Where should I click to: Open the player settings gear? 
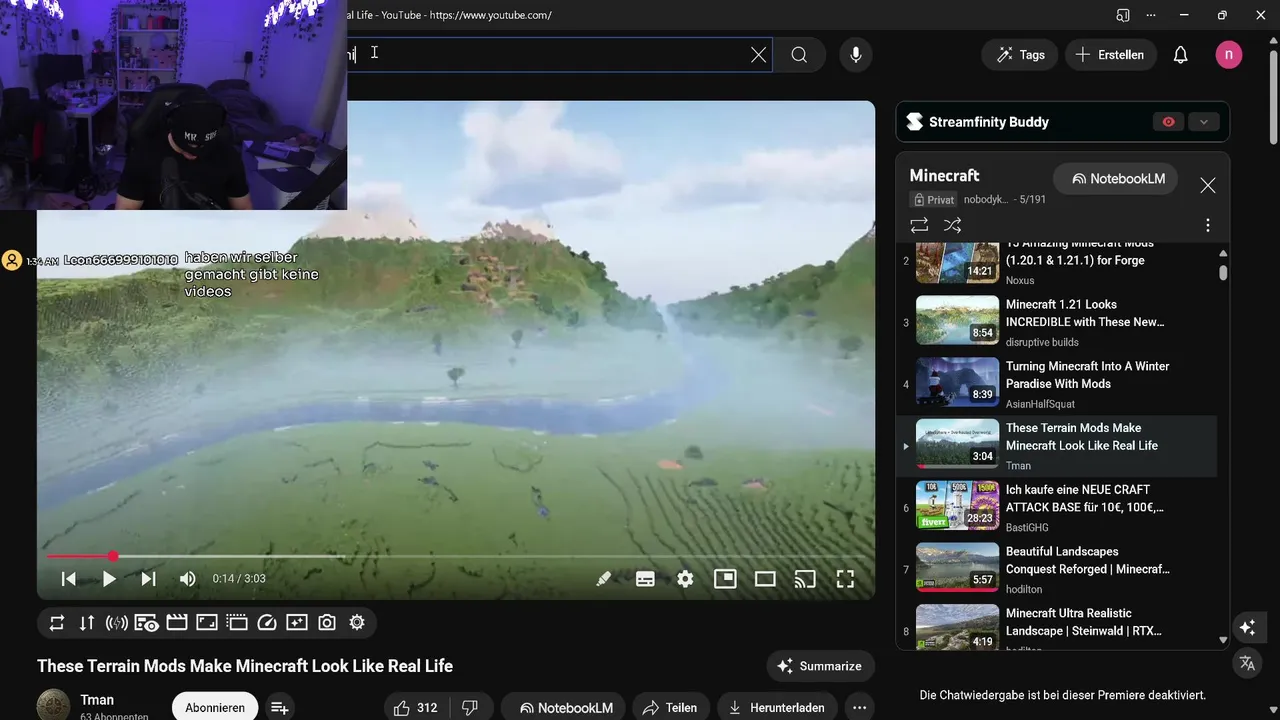pyautogui.click(x=685, y=579)
